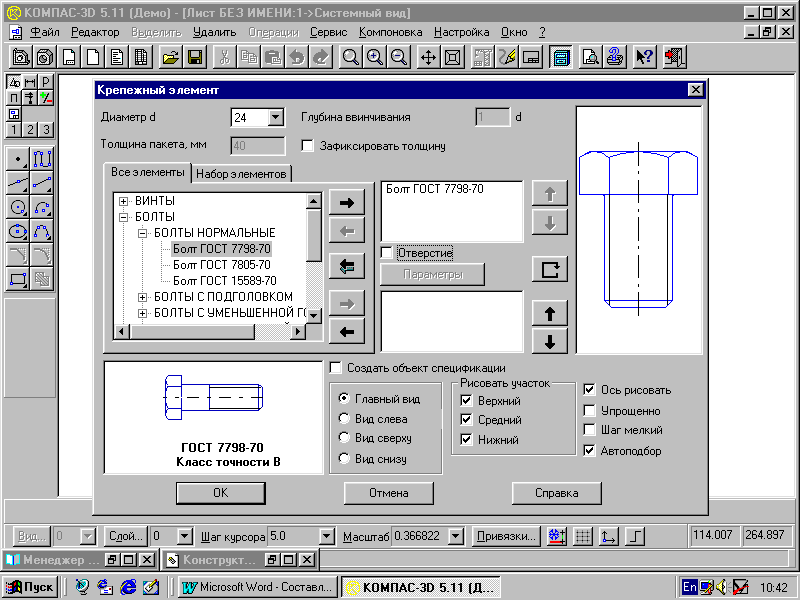Click the plain magnifier zoom icon
800x600 pixels.
coord(351,57)
